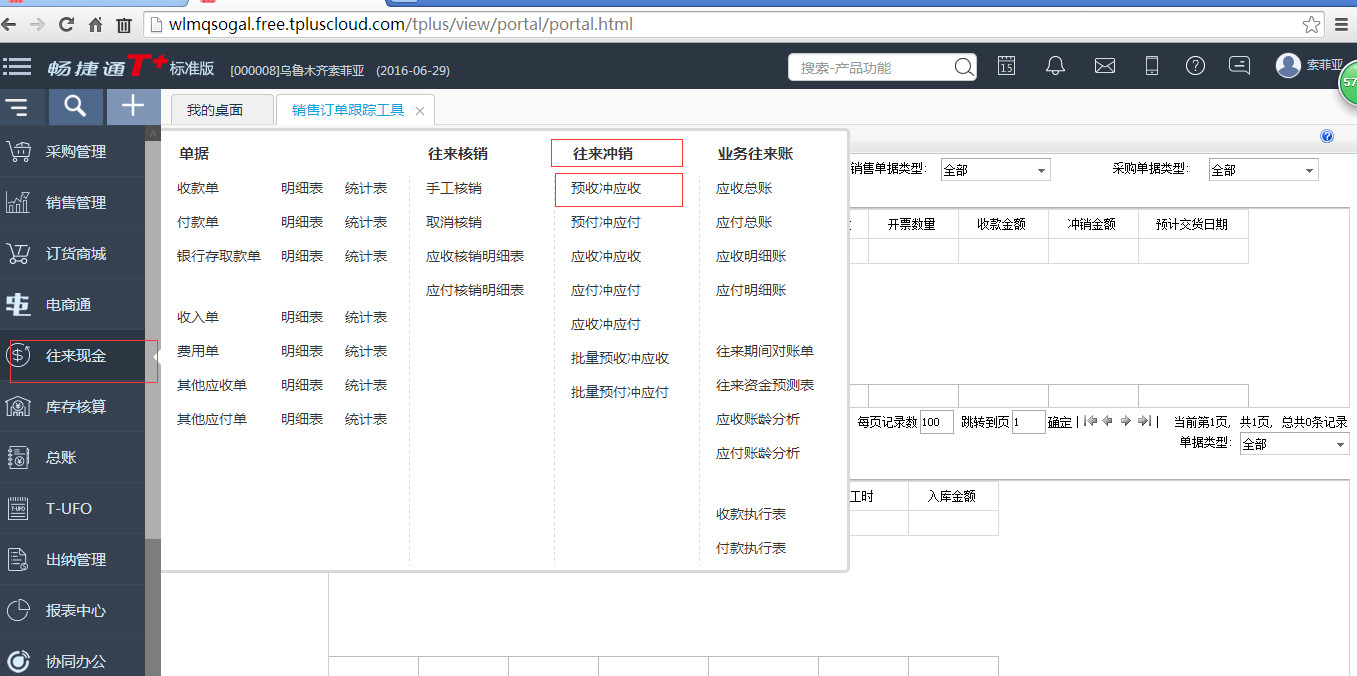Open 明细表 for 收款单
Viewport: 1357px width, 676px height.
pyautogui.click(x=302, y=188)
